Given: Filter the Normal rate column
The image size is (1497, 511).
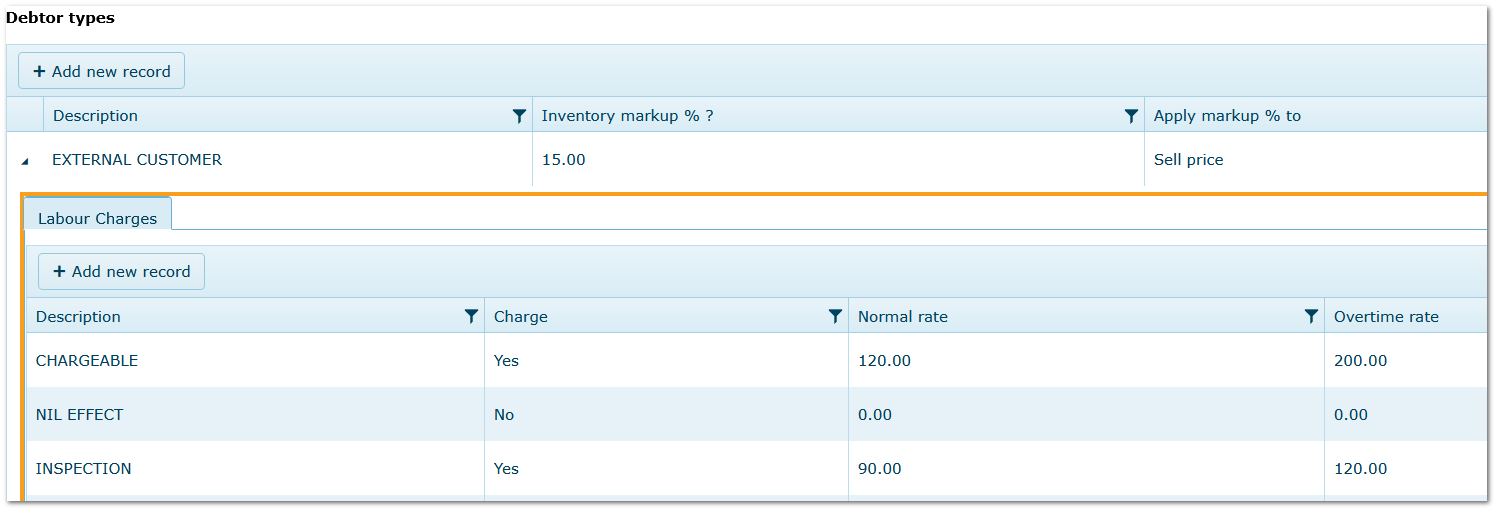Looking at the screenshot, I should [x=1311, y=316].
